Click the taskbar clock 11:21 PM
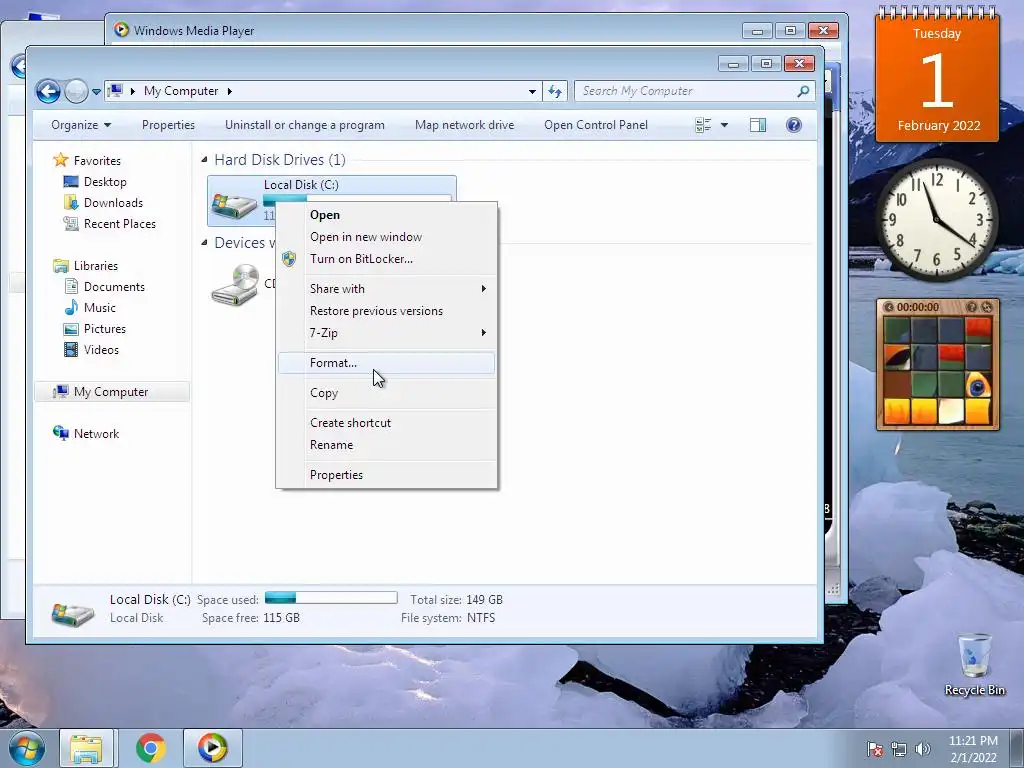 click(x=973, y=748)
